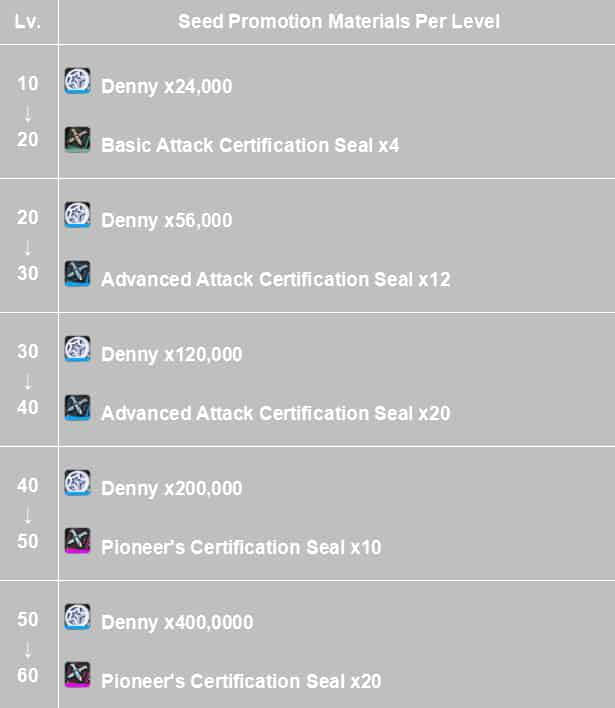Select the Denny x400,0000 text
This screenshot has width=615, height=708.
tap(177, 623)
